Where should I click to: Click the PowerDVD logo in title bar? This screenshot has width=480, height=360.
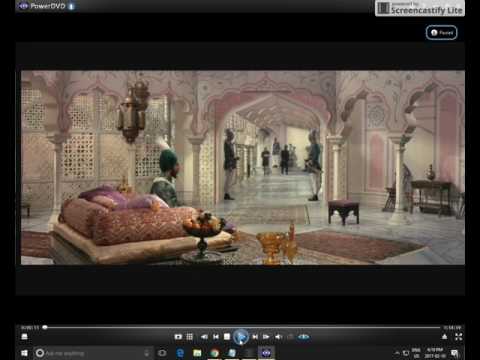[x=23, y=6]
